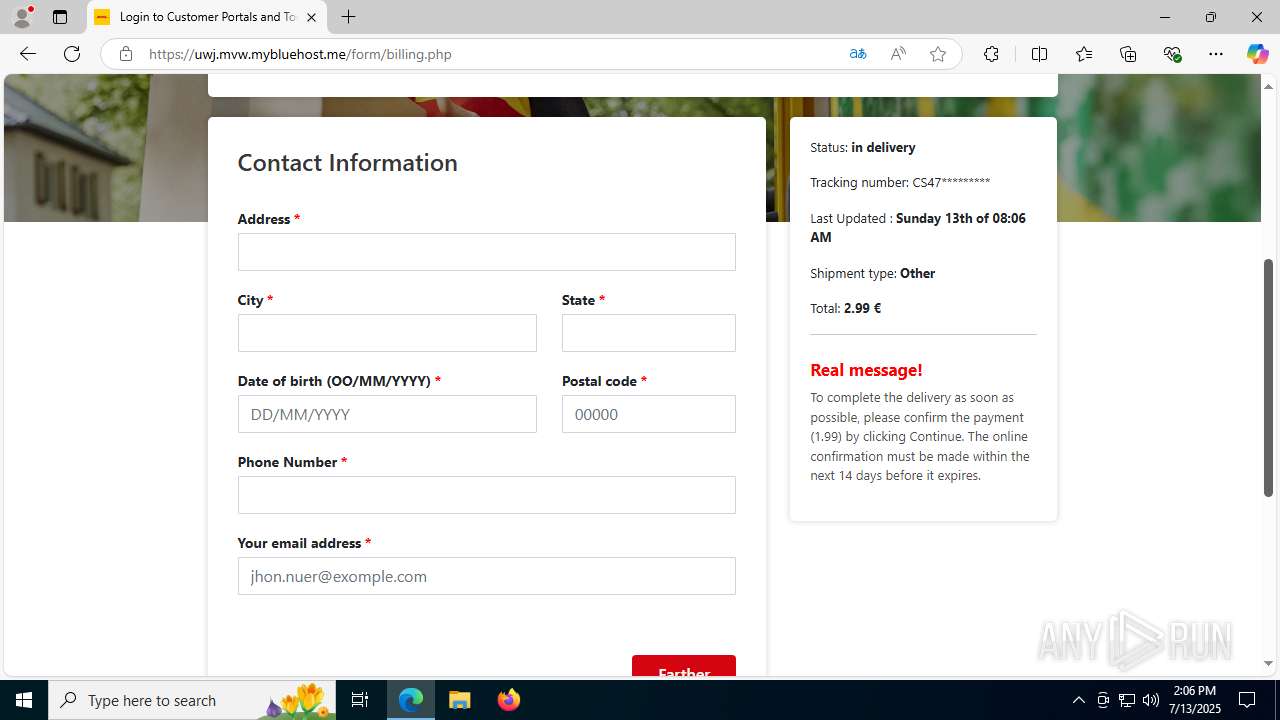
Task: Select the Login to Customer Portals tab
Action: click(x=207, y=17)
